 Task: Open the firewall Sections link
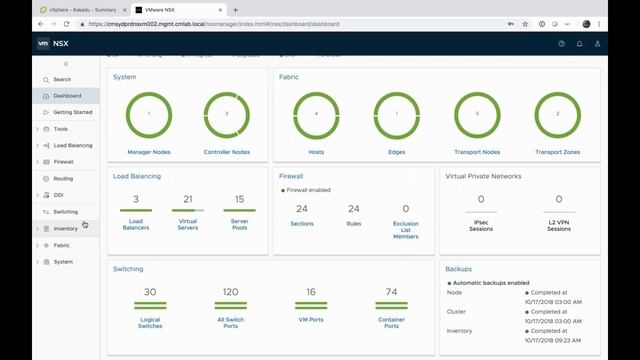302,224
